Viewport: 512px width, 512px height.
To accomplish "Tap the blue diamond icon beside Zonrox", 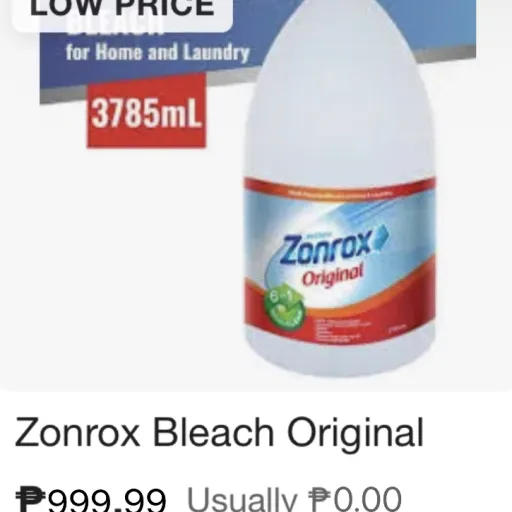I will 381,236.
